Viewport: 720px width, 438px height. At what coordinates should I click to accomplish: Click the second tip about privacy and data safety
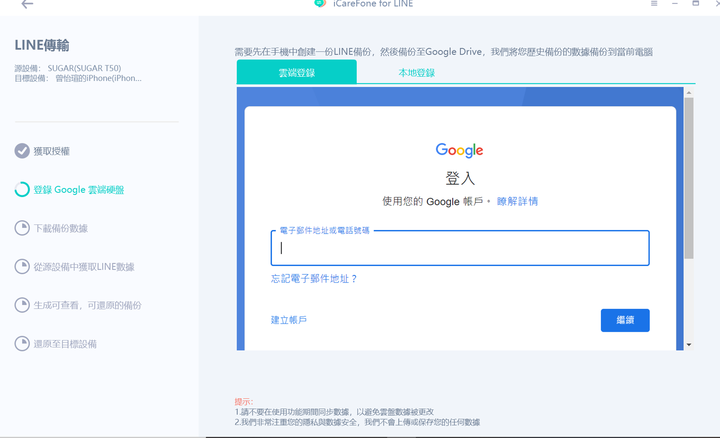pos(357,422)
